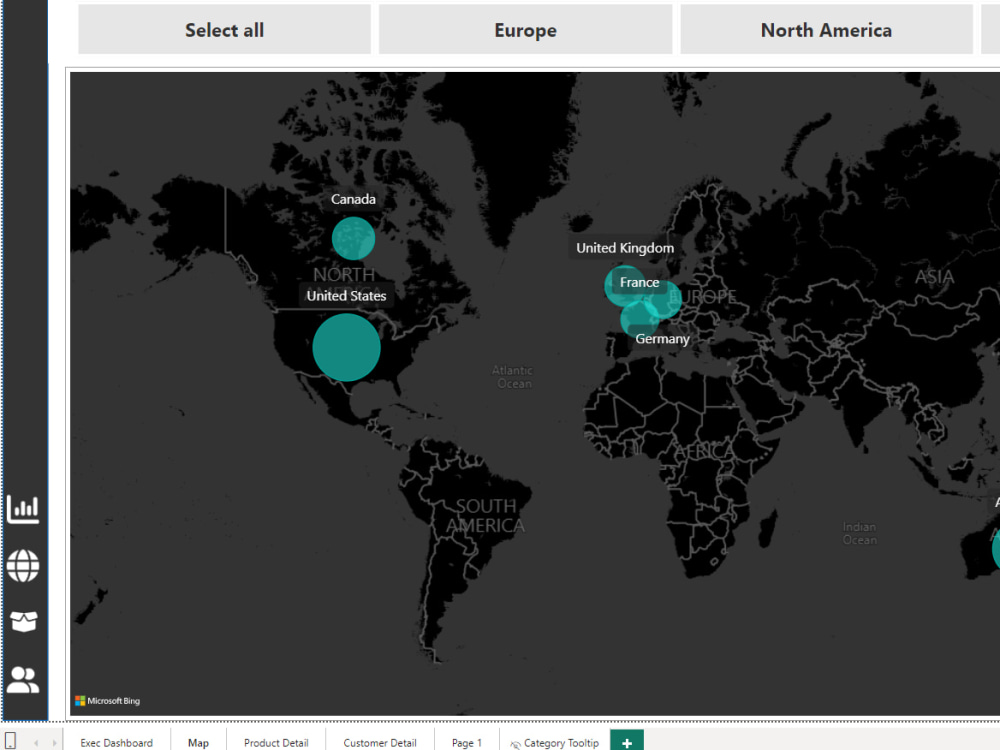Click the United Kingdom map label
1000x750 pixels.
[x=624, y=248]
